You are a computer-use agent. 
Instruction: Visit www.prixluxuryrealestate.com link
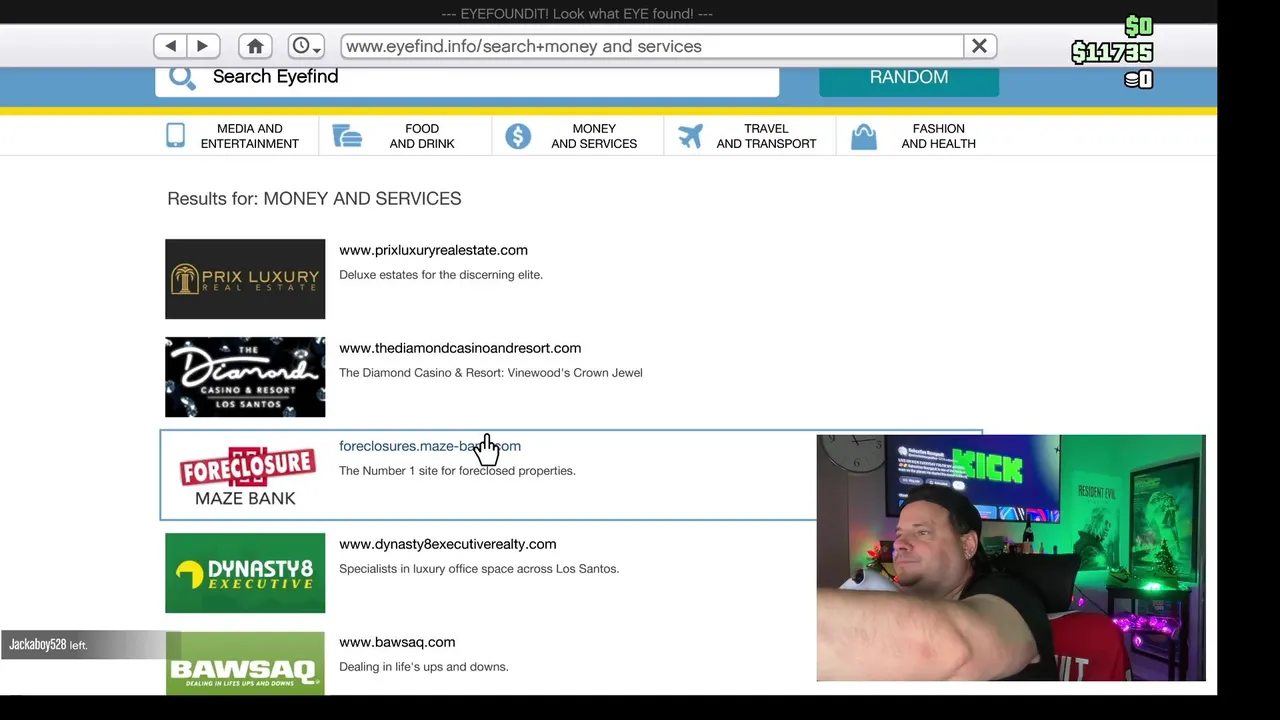[433, 250]
